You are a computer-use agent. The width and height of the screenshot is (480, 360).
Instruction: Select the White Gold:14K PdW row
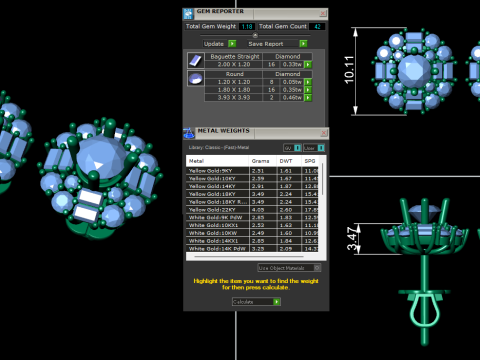[x=252, y=248]
